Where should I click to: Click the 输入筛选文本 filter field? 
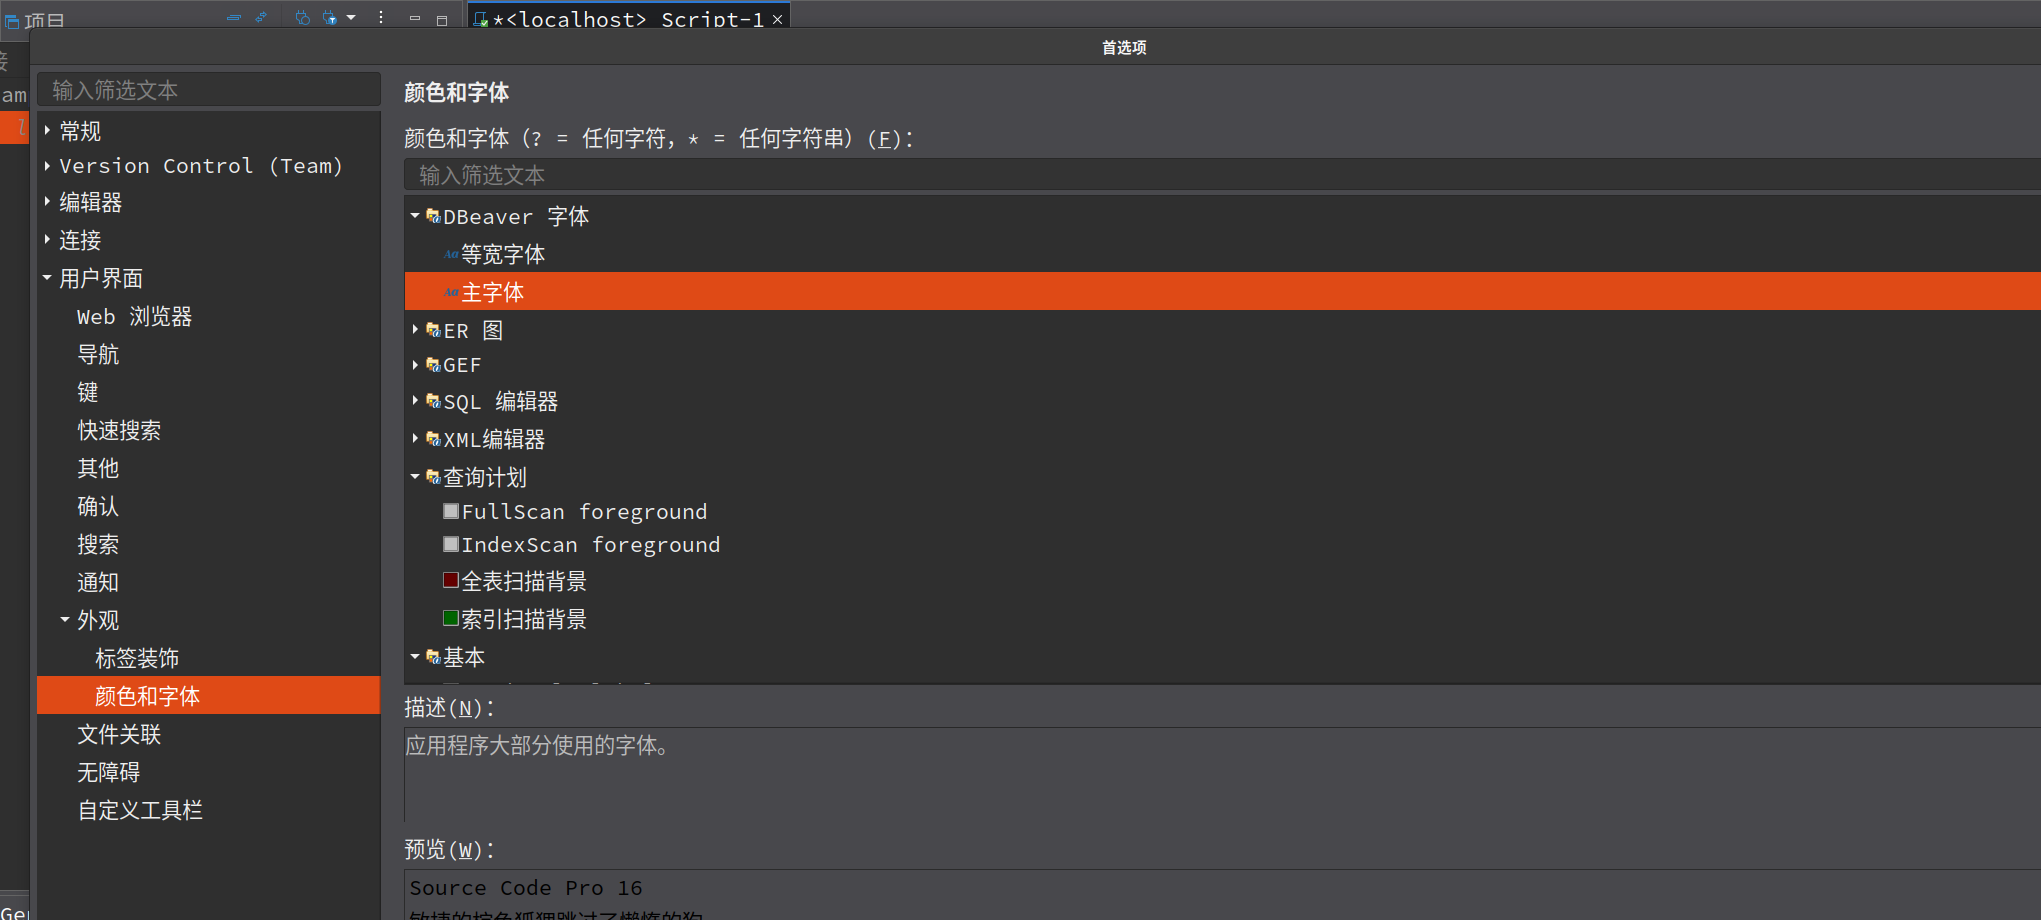(209, 89)
